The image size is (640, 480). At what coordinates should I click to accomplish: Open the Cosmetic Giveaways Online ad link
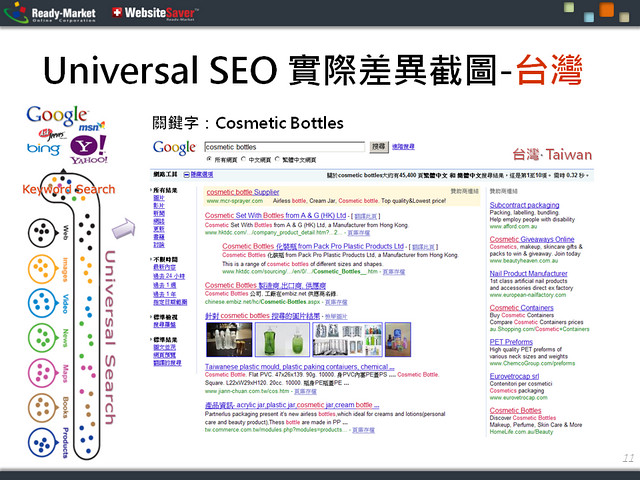(x=532, y=239)
